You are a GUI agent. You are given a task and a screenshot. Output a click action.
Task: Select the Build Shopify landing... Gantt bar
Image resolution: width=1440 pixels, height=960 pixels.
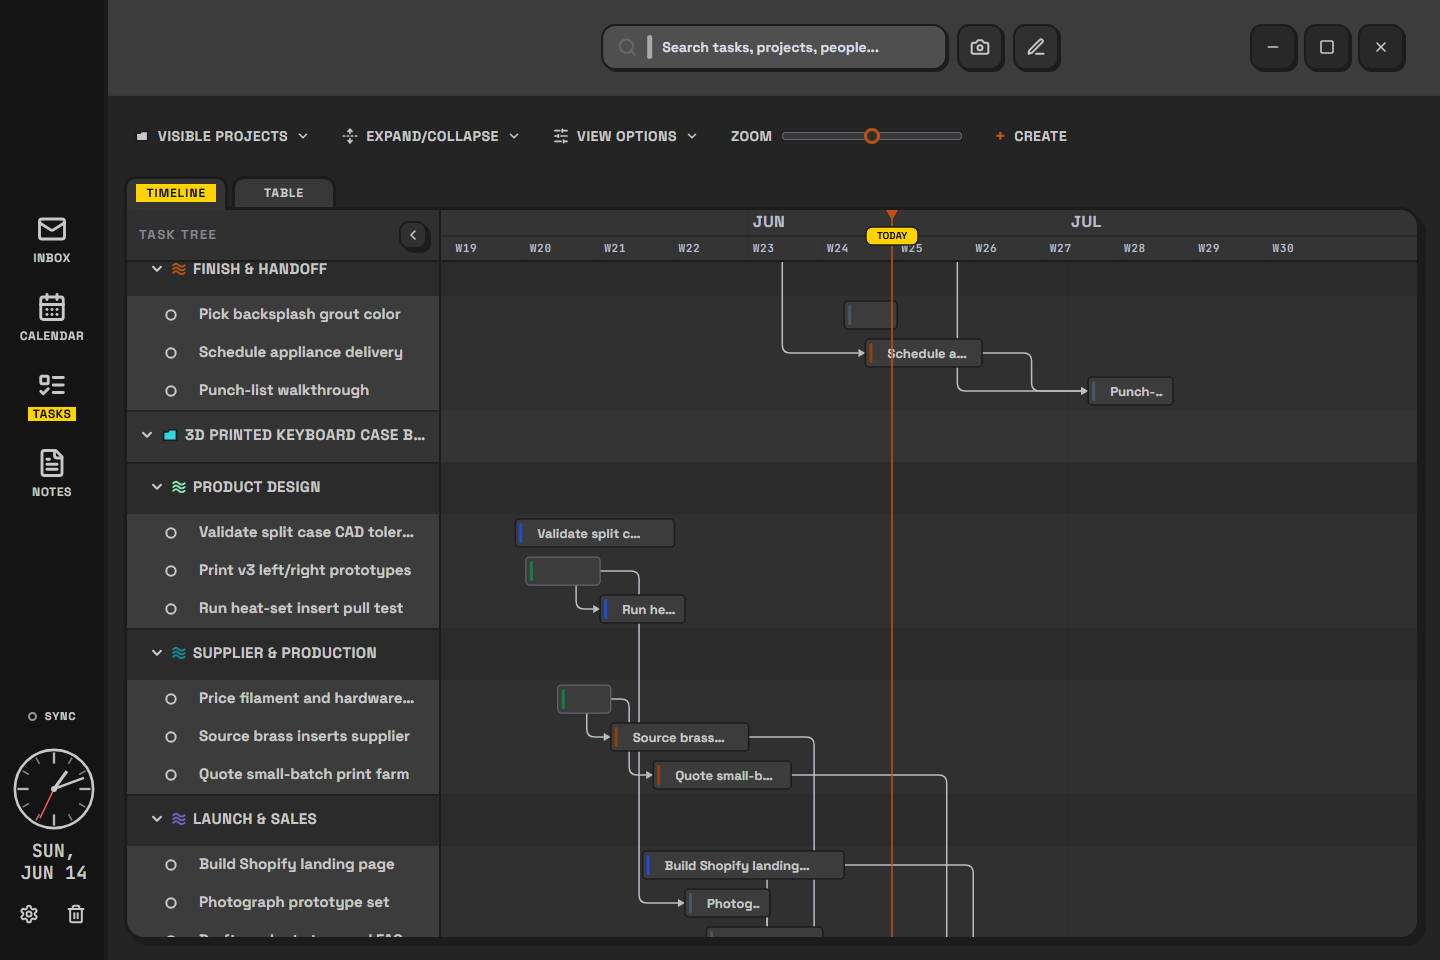pyautogui.click(x=744, y=865)
